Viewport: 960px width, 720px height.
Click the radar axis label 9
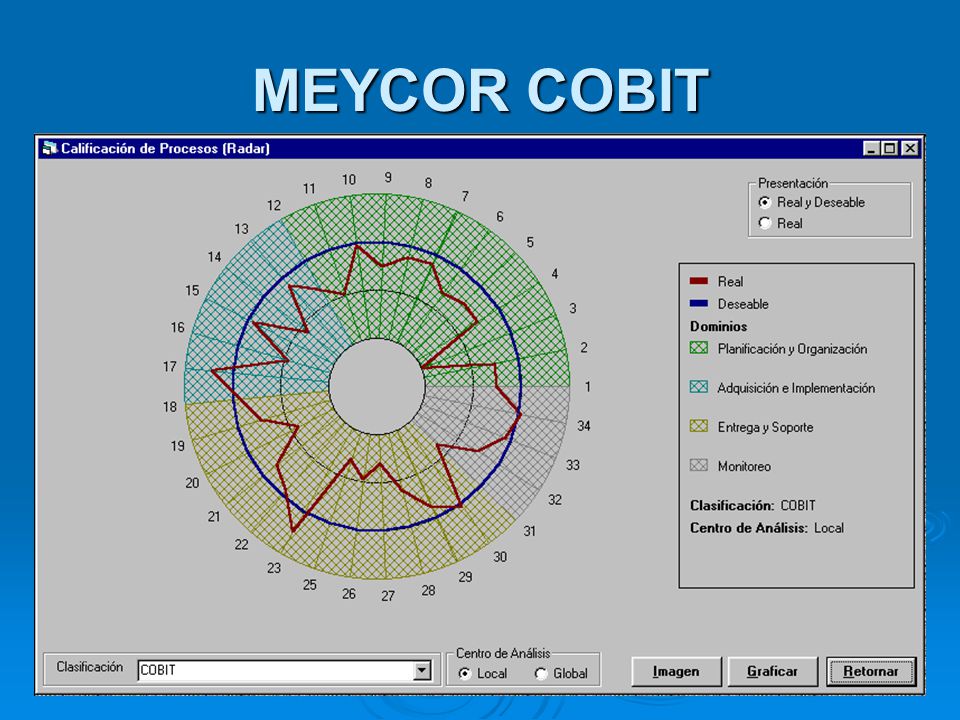coord(388,178)
